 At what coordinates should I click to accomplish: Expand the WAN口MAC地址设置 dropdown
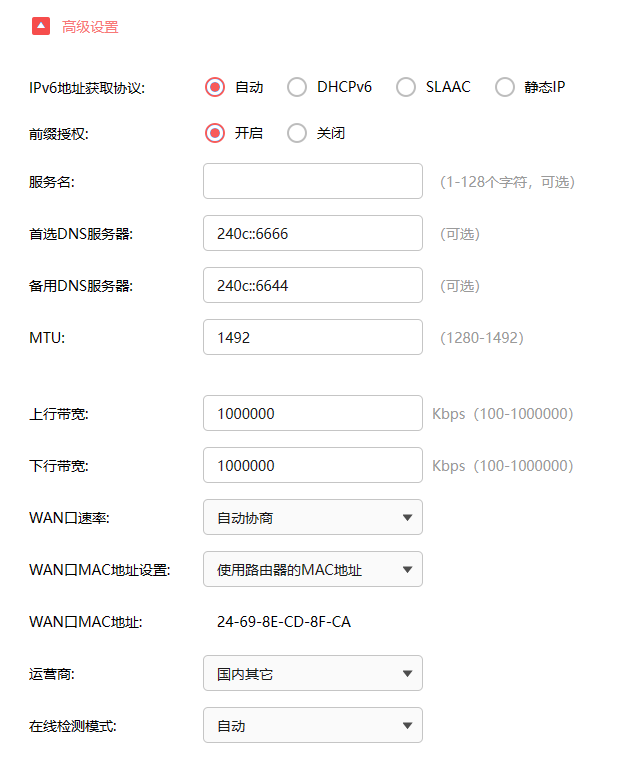(312, 569)
